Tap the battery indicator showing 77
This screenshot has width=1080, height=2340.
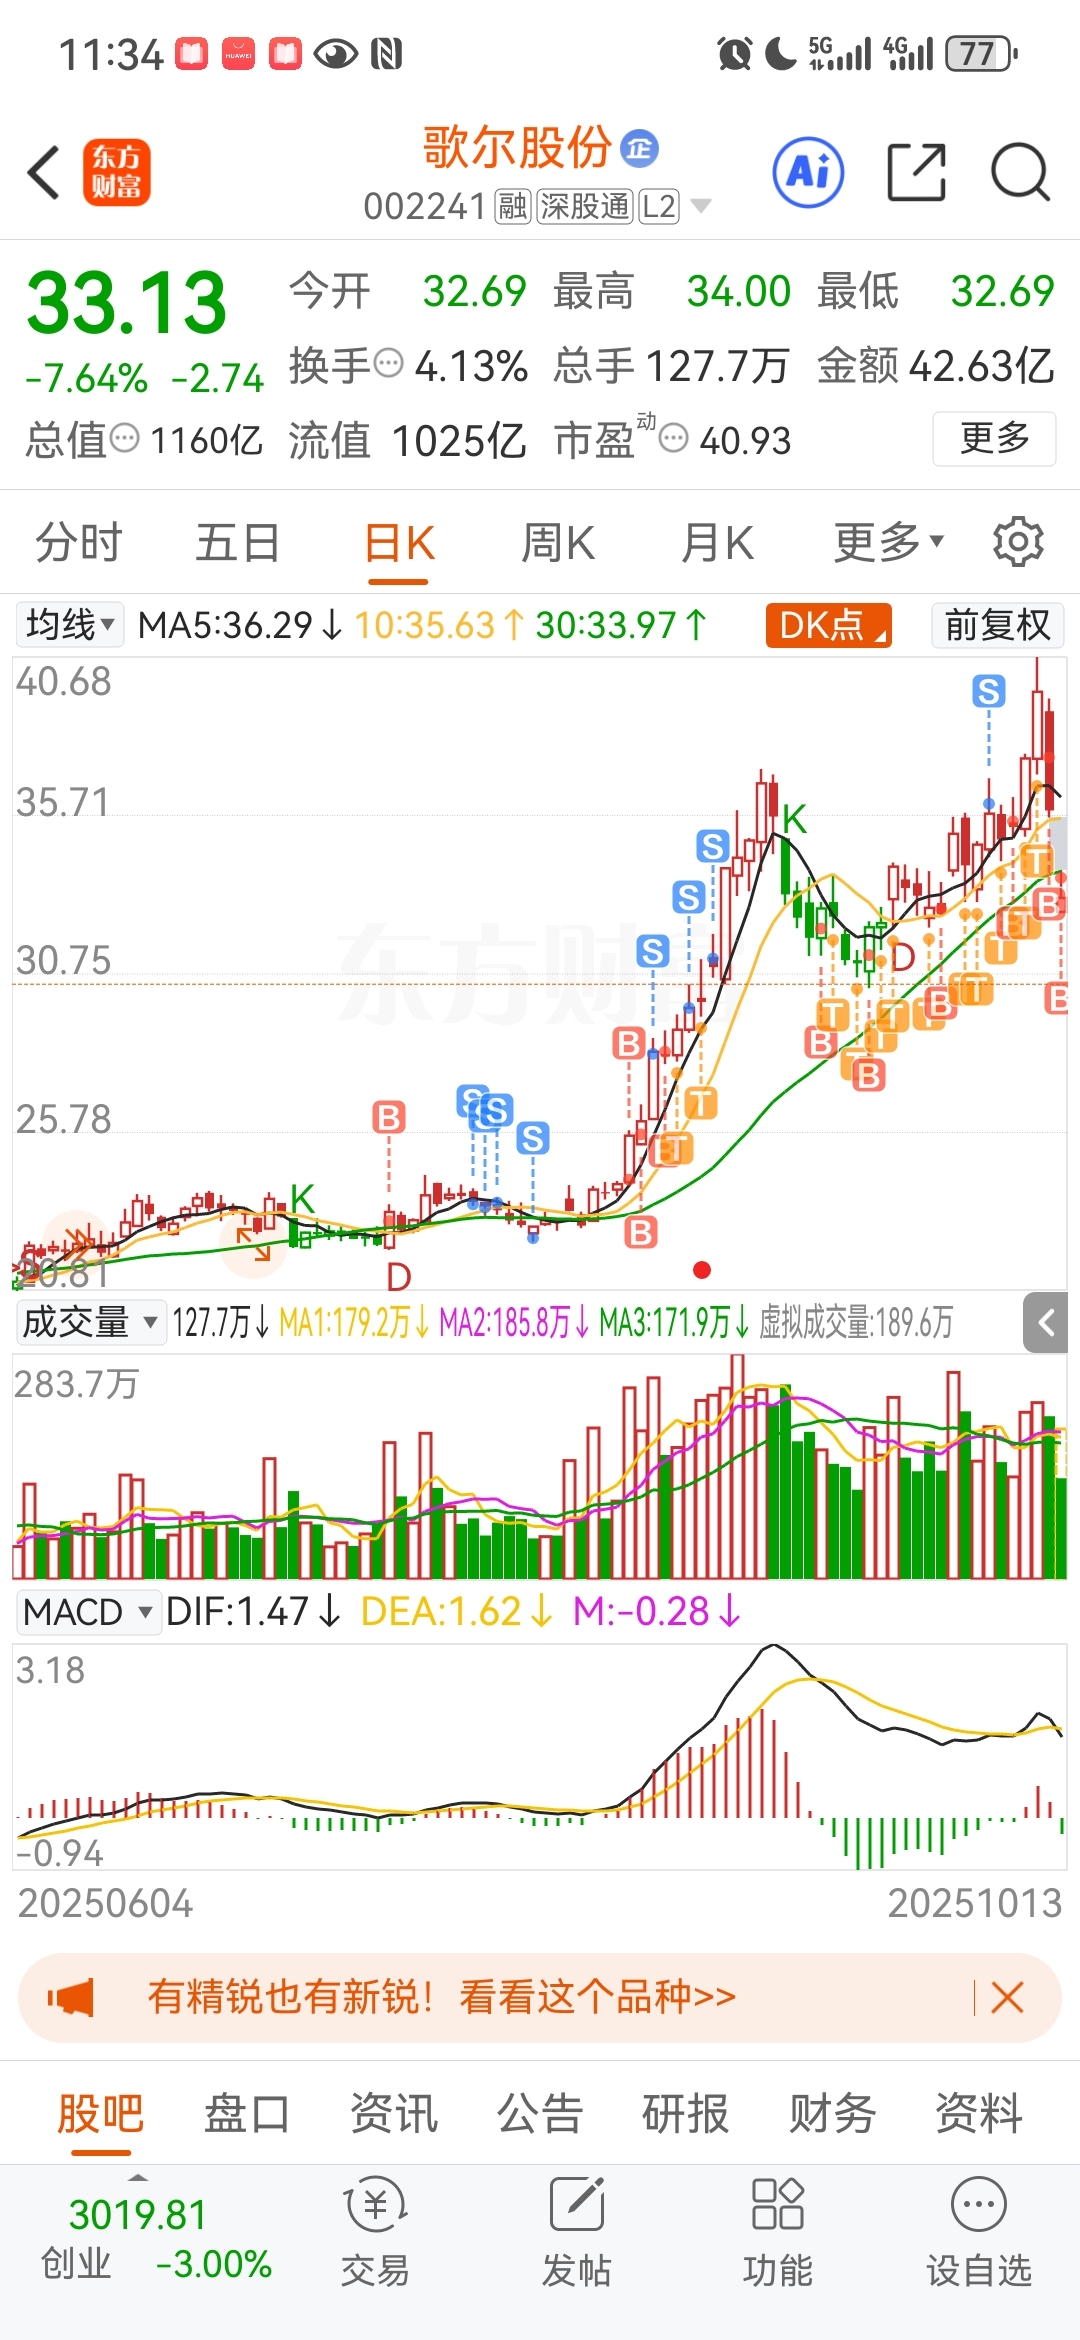(x=982, y=53)
